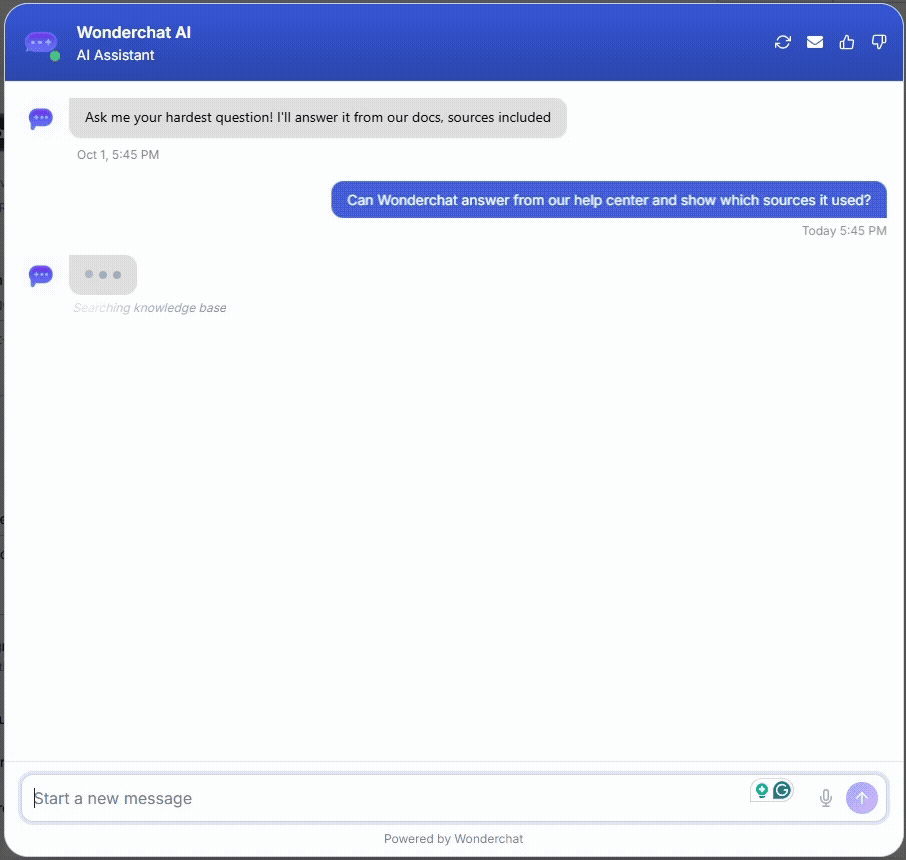The width and height of the screenshot is (906, 860).
Task: Click the three-dot typing indicator bubble
Action: (x=103, y=275)
